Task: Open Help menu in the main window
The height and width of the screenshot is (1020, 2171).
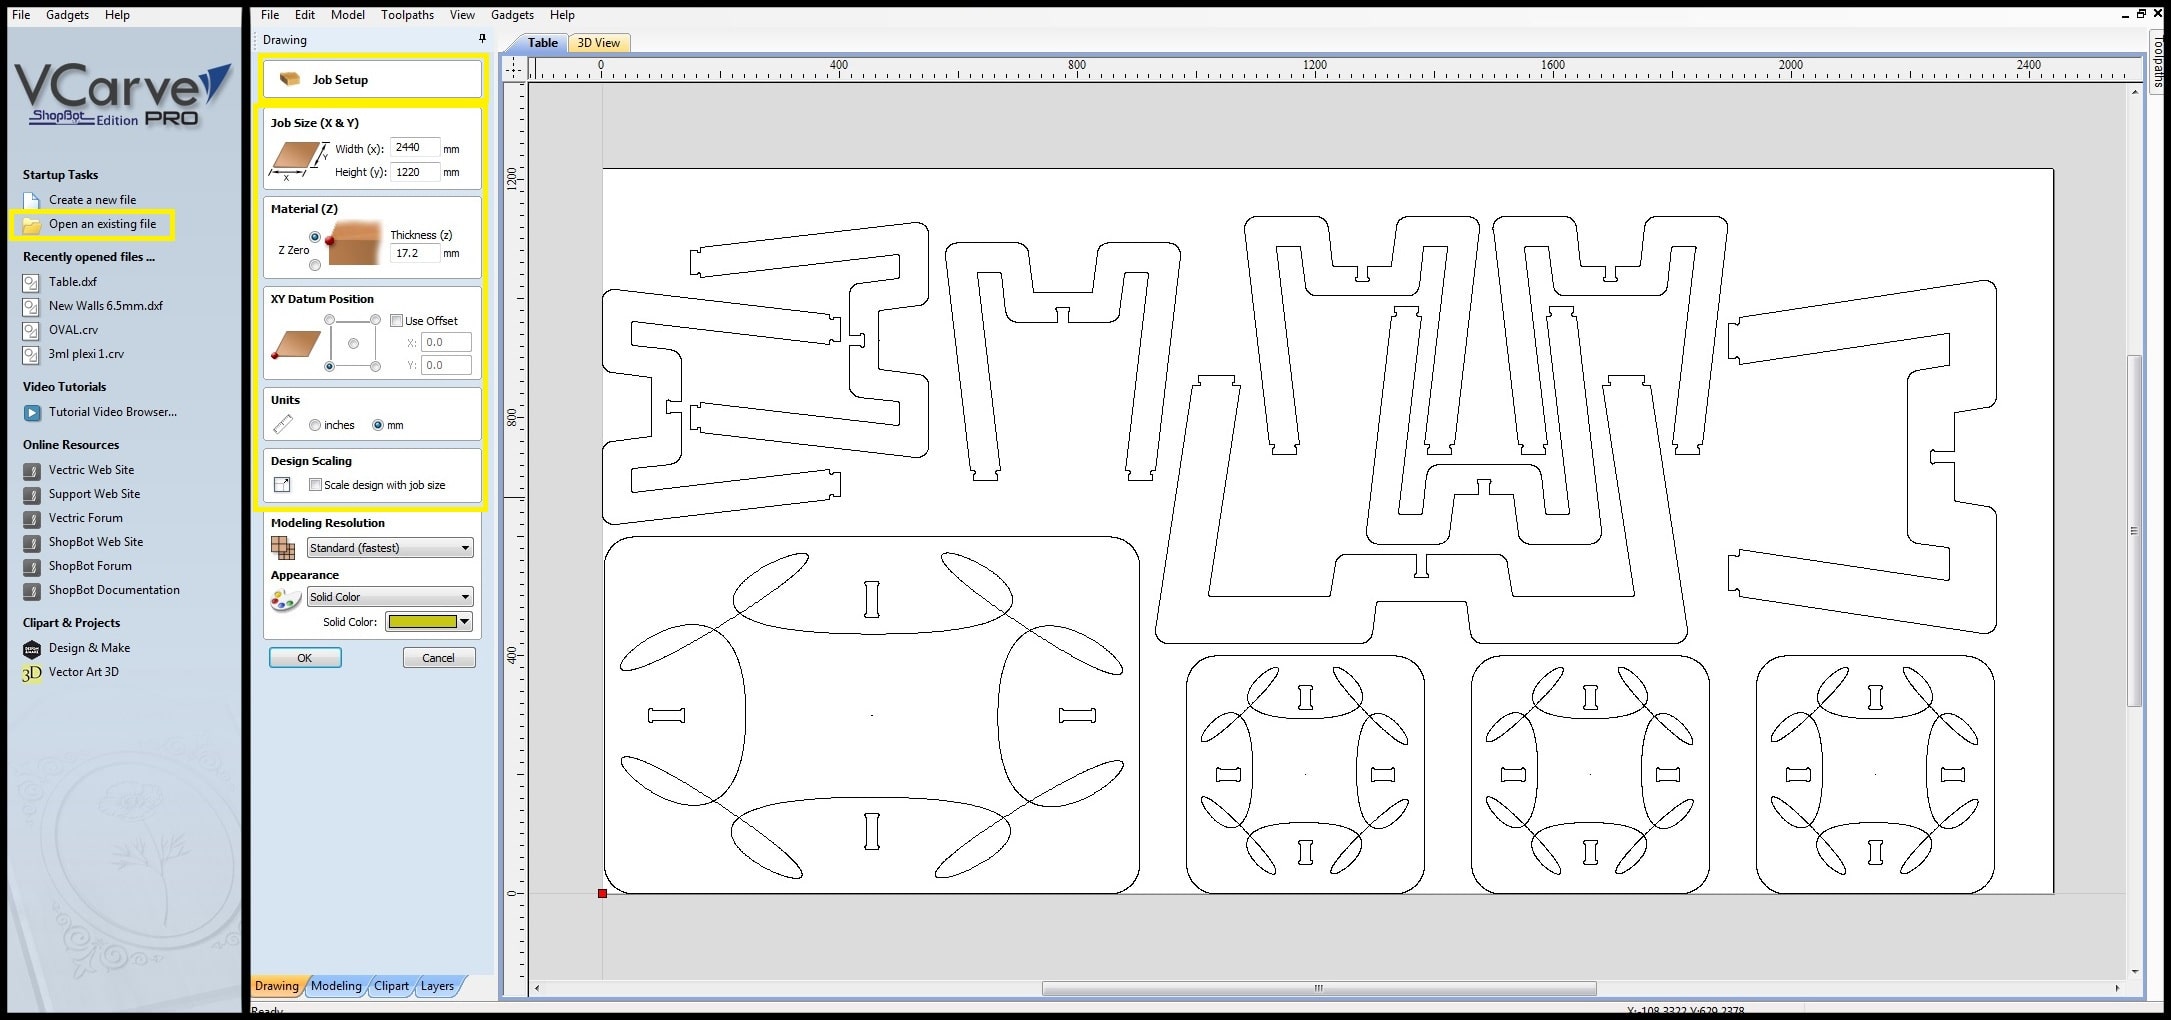Action: click(x=562, y=15)
